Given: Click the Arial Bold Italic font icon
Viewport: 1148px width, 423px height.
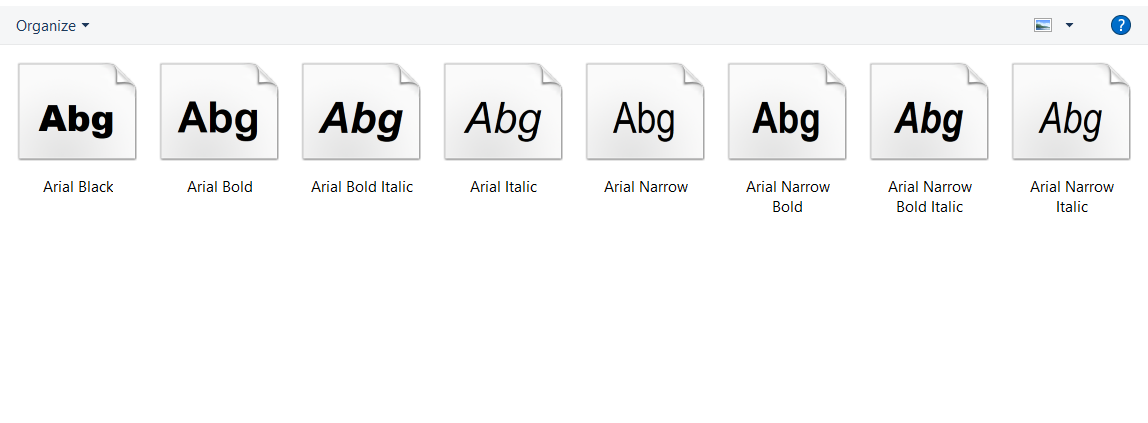Looking at the screenshot, I should tap(361, 112).
